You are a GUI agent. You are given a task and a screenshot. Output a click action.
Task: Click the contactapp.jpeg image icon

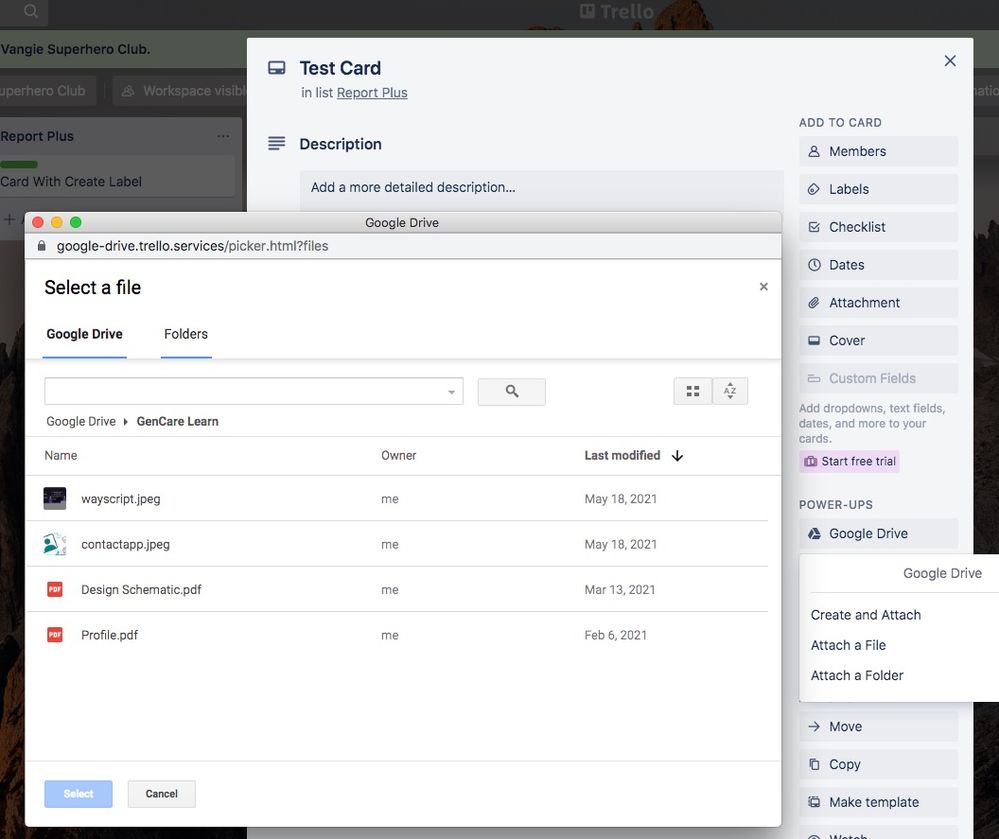point(55,544)
